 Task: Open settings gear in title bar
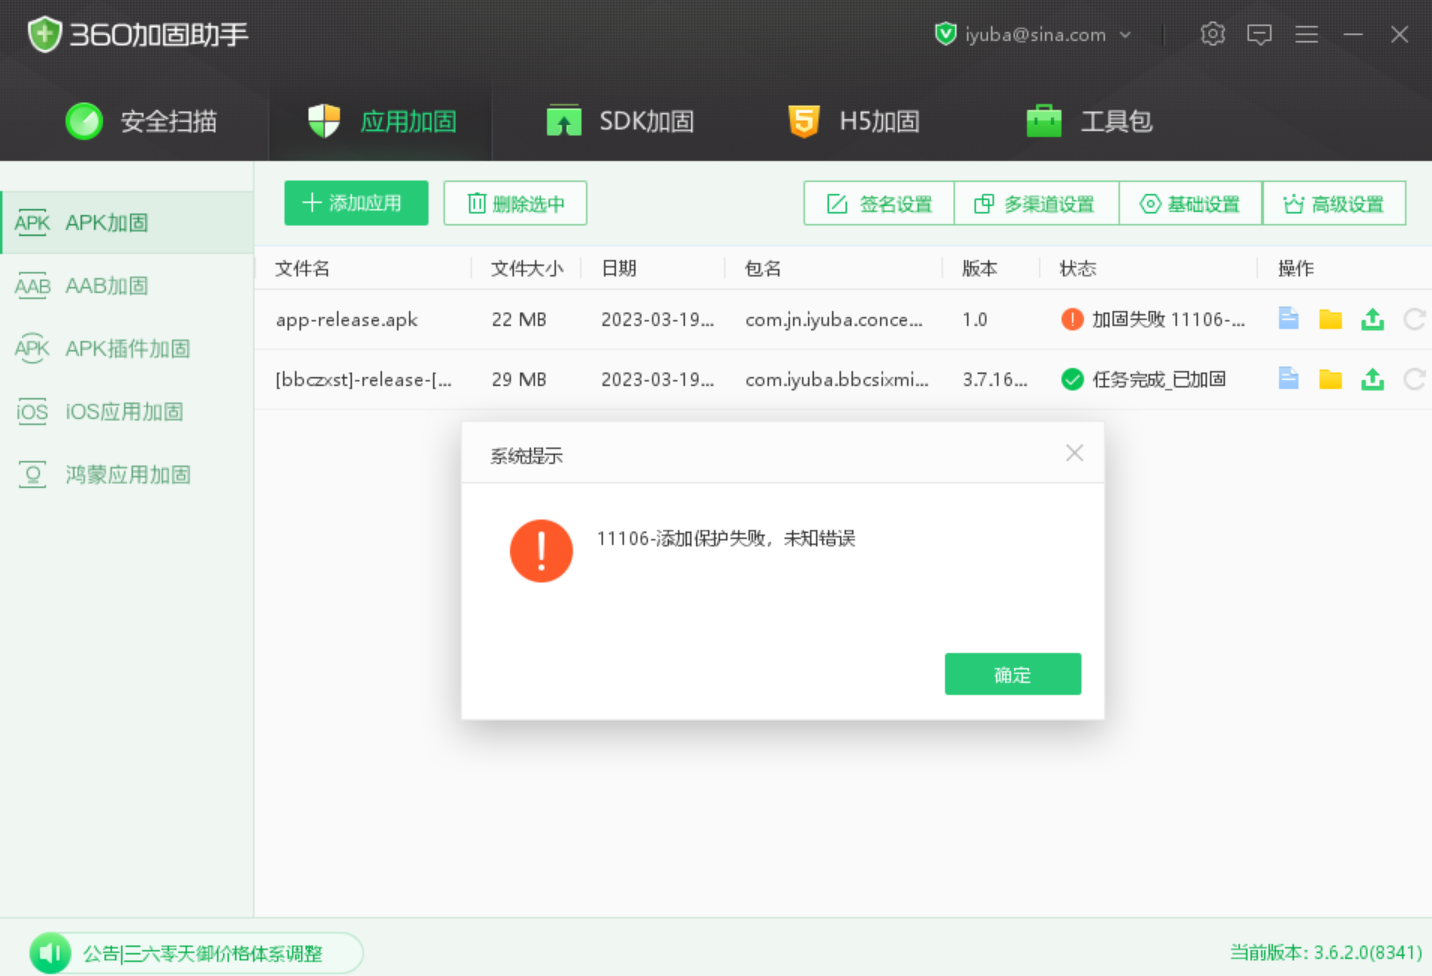point(1212,34)
